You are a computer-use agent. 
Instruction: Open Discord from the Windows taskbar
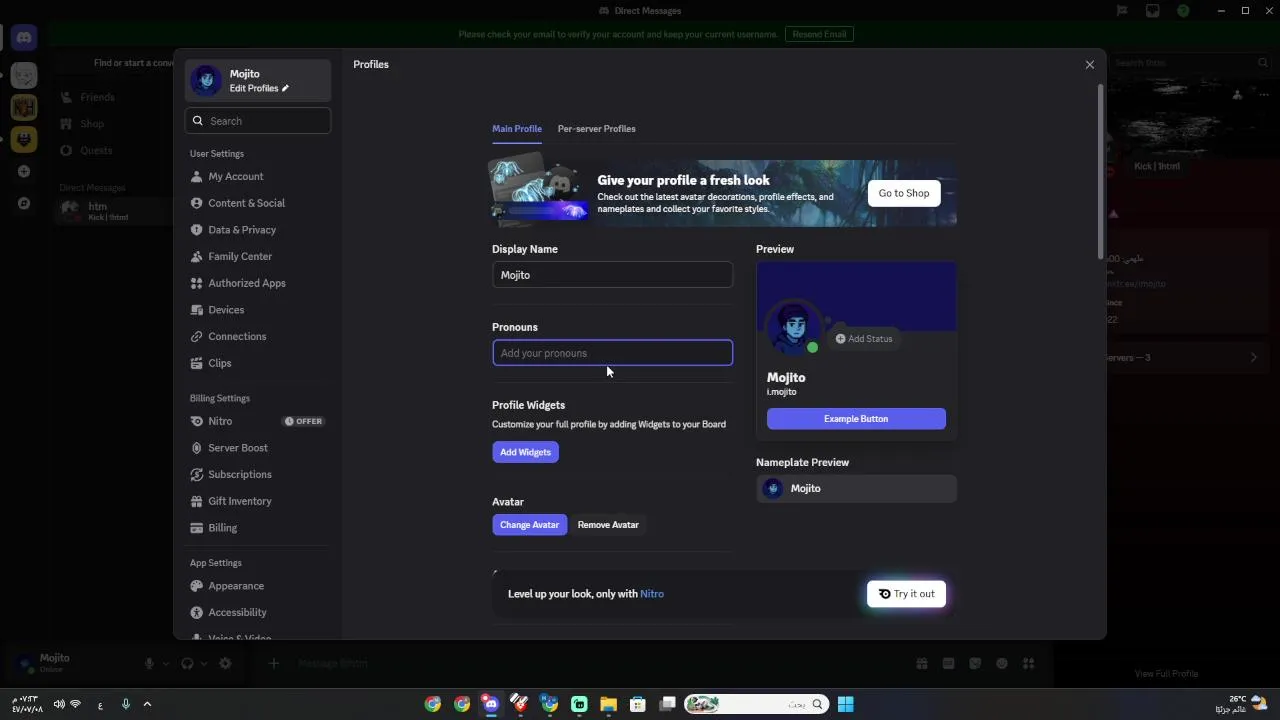tap(490, 704)
